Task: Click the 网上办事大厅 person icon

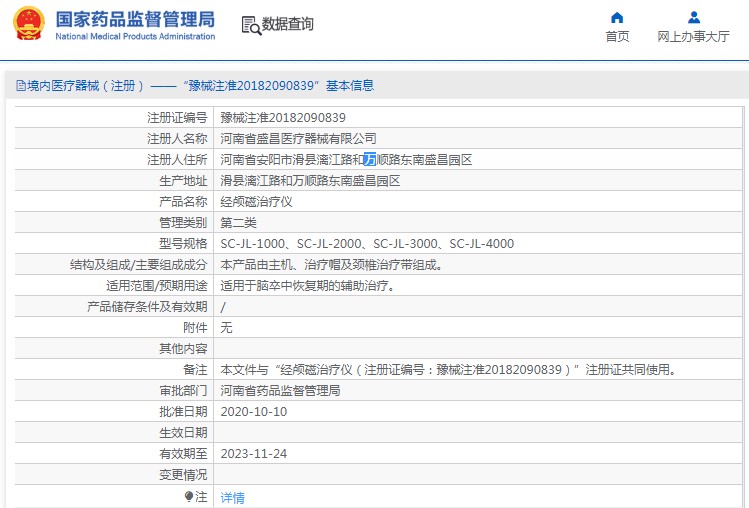Action: (x=694, y=17)
